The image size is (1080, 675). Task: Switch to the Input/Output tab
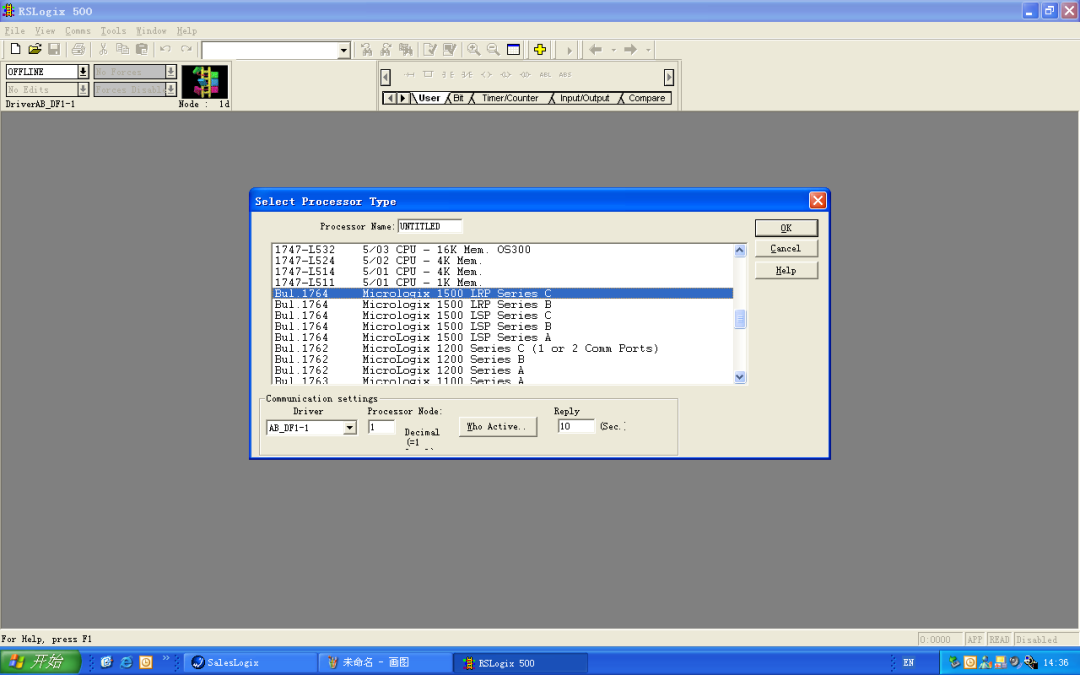tap(585, 98)
